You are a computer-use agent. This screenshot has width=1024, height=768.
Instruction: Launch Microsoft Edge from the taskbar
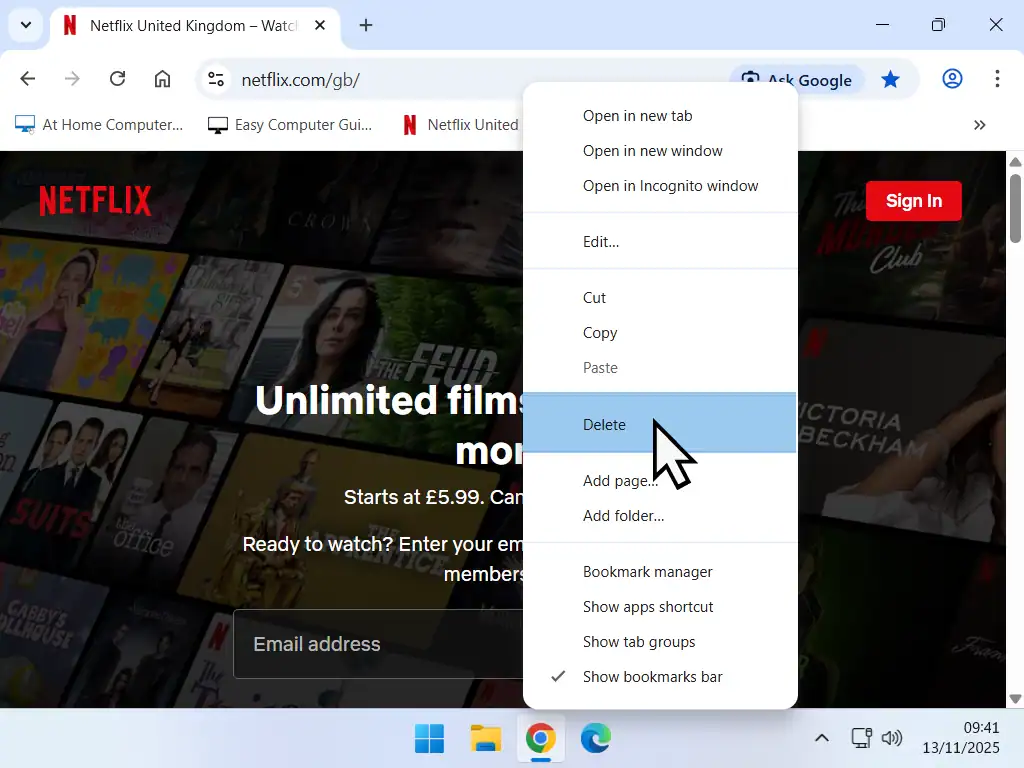(x=595, y=738)
